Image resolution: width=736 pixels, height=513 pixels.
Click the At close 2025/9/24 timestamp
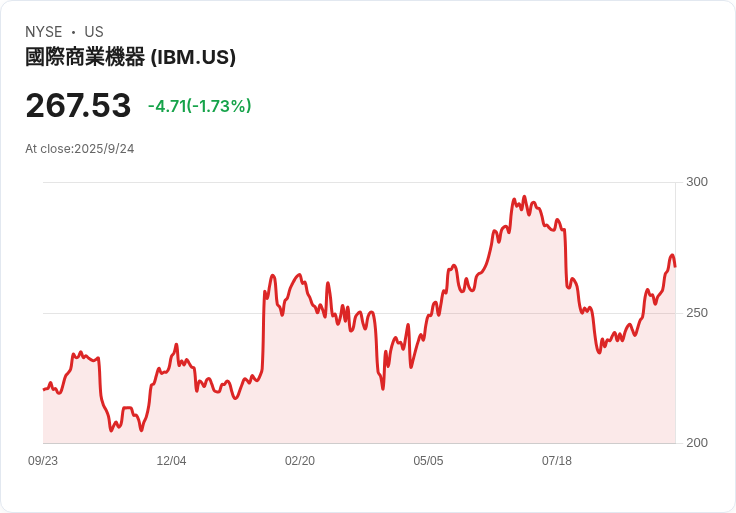coord(80,149)
